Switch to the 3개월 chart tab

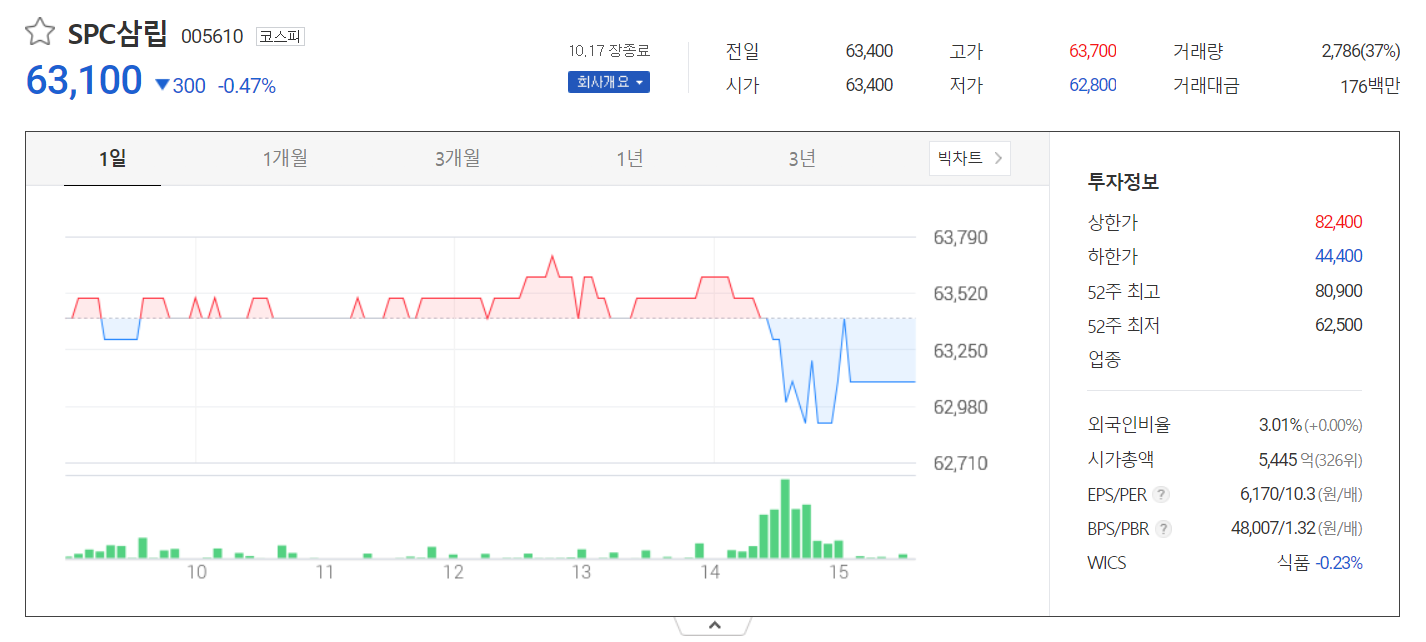(x=457, y=158)
